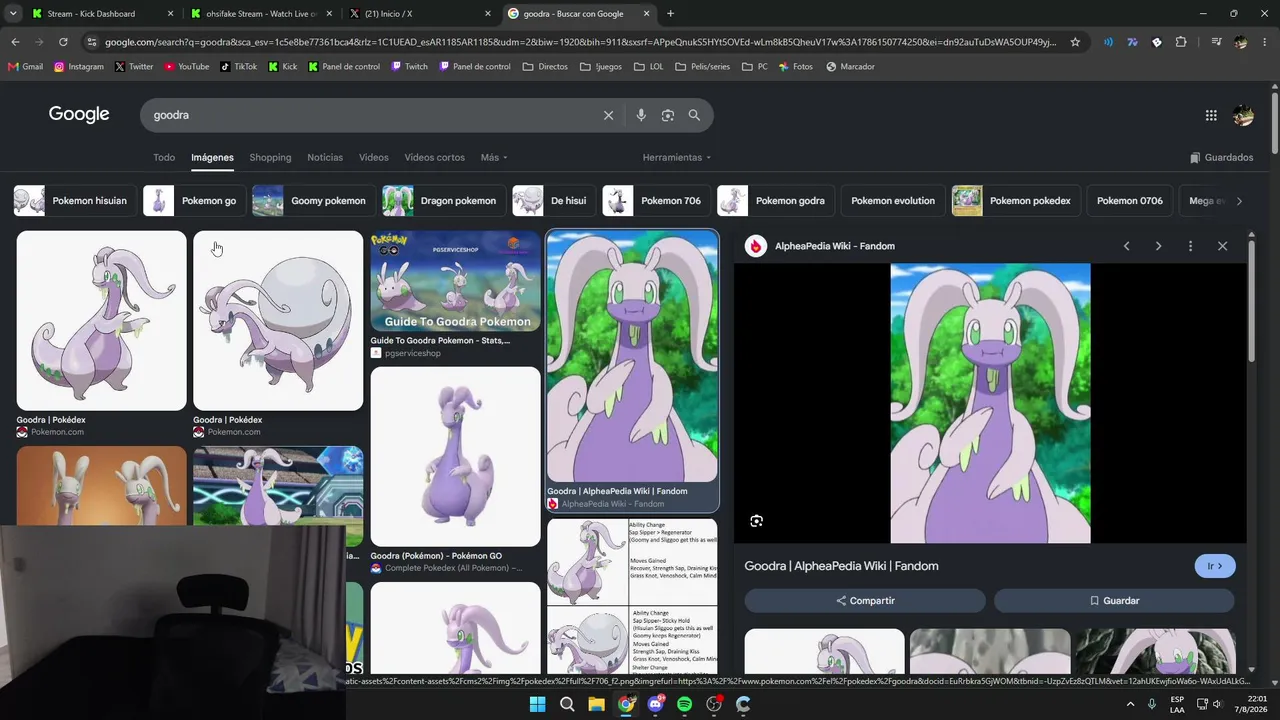
Task: Switch to the Videos results tab
Action: click(x=374, y=158)
